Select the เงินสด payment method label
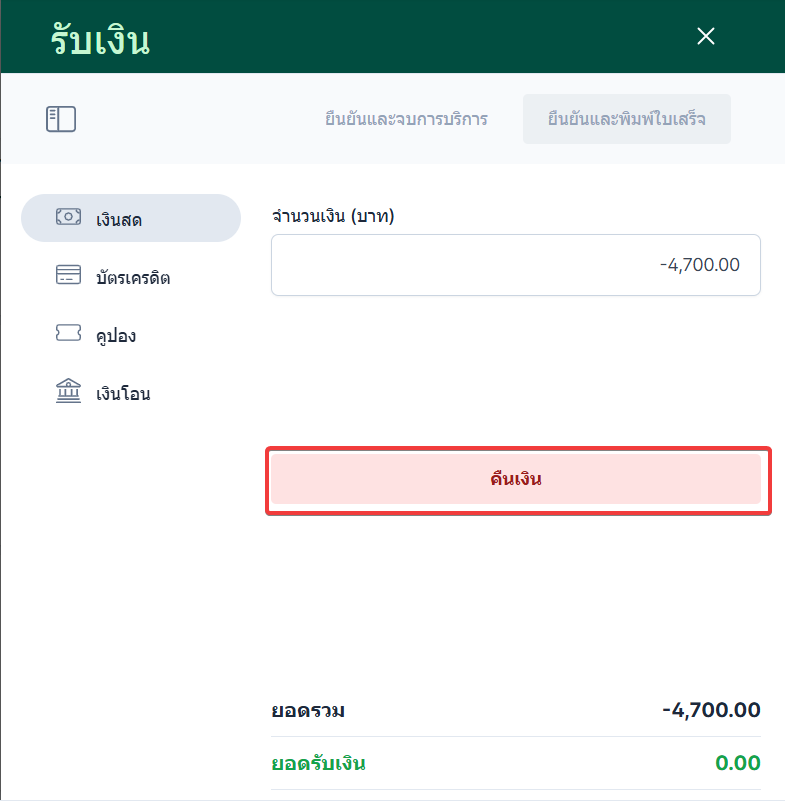This screenshot has height=811, width=785. tap(119, 219)
